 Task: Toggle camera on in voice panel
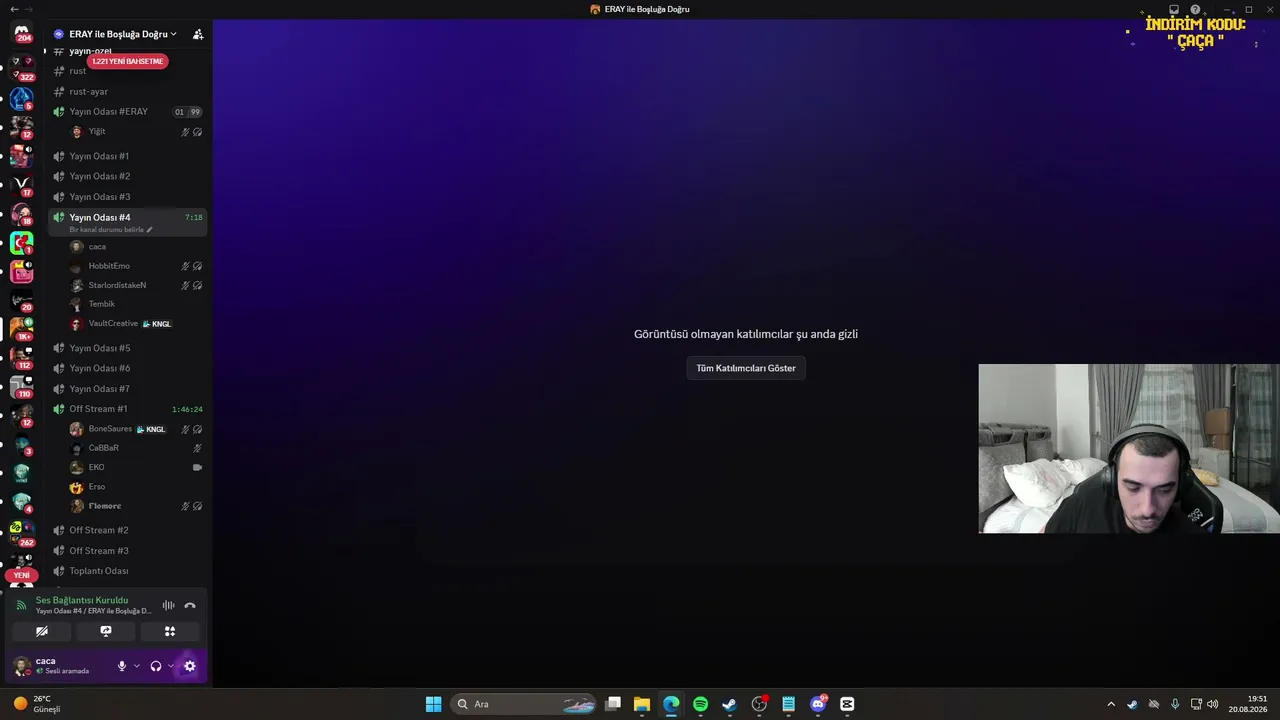pos(42,631)
